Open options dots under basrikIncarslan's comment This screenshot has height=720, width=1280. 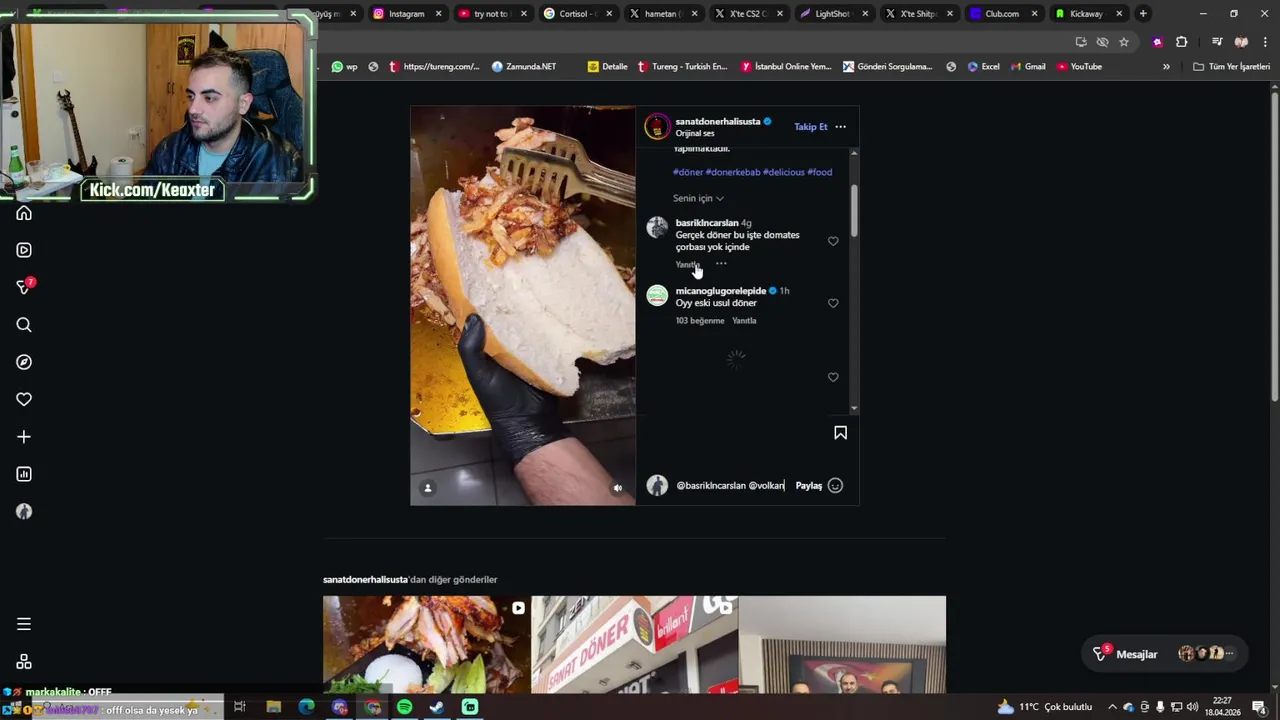pos(721,264)
